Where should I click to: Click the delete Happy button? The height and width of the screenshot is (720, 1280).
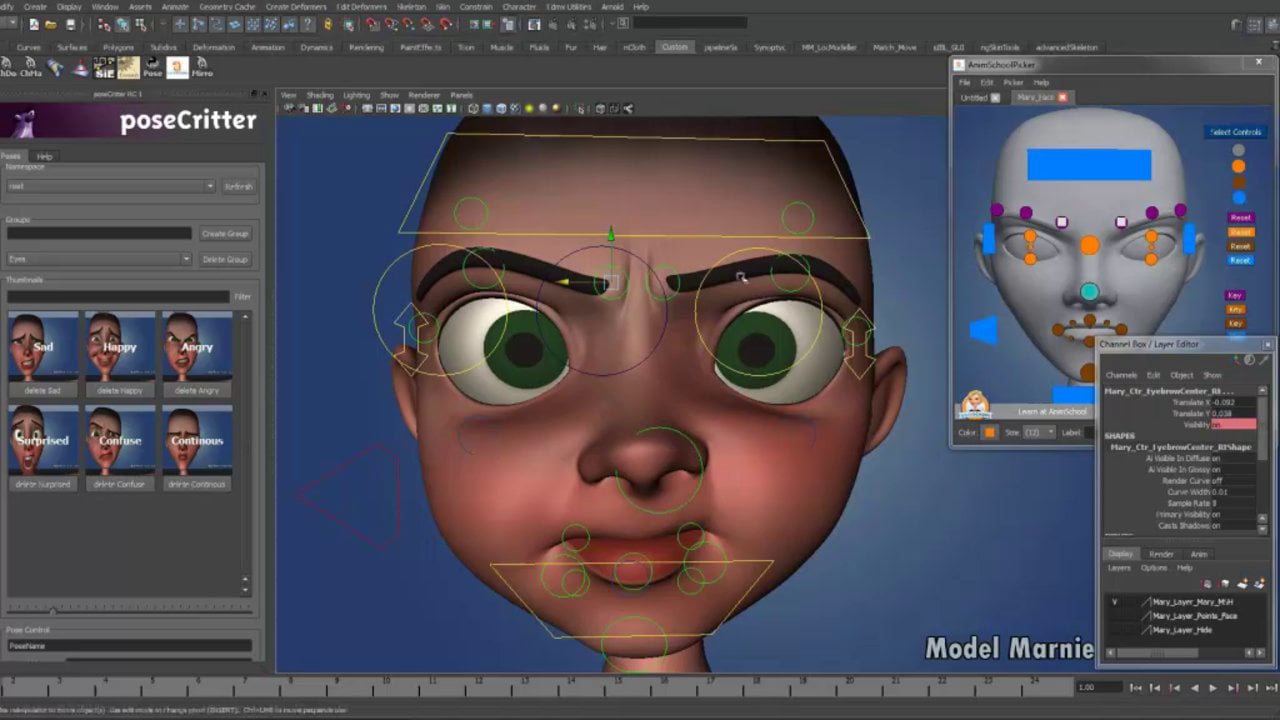pyautogui.click(x=119, y=390)
